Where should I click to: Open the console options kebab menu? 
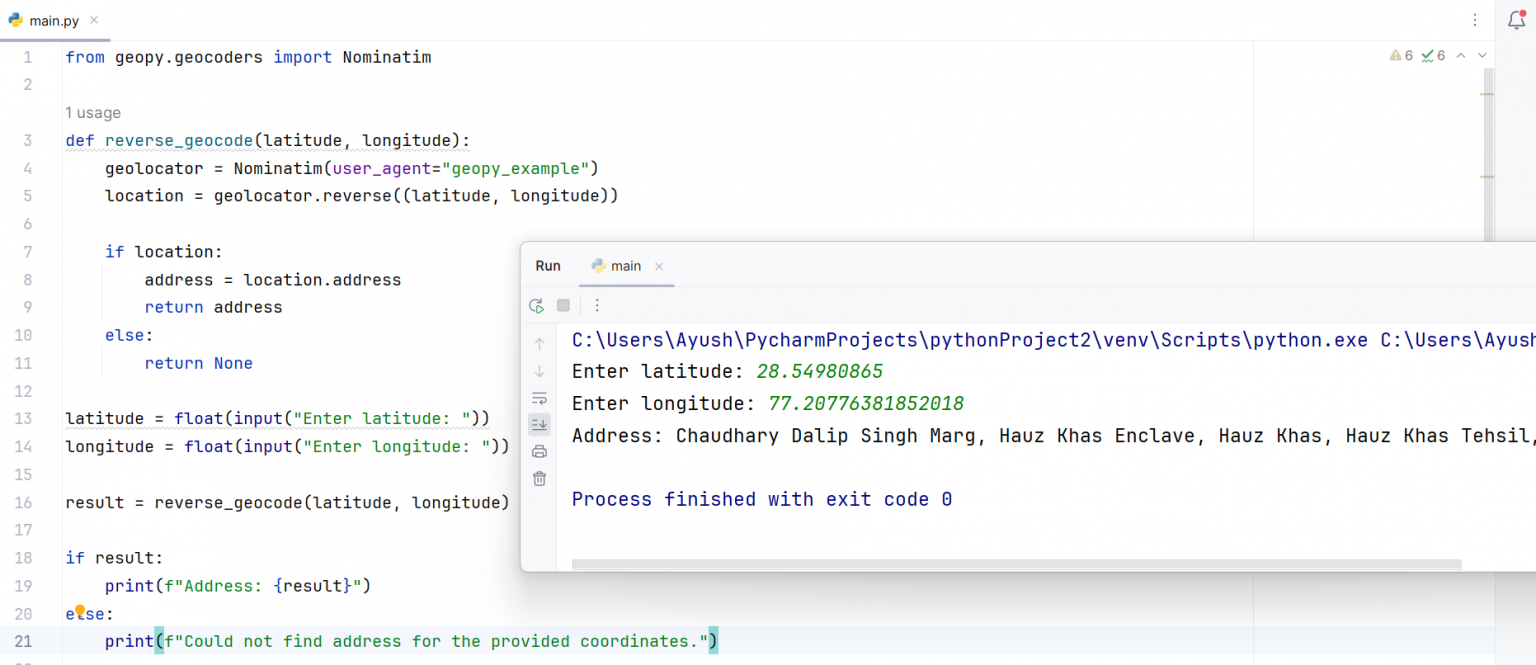click(597, 304)
